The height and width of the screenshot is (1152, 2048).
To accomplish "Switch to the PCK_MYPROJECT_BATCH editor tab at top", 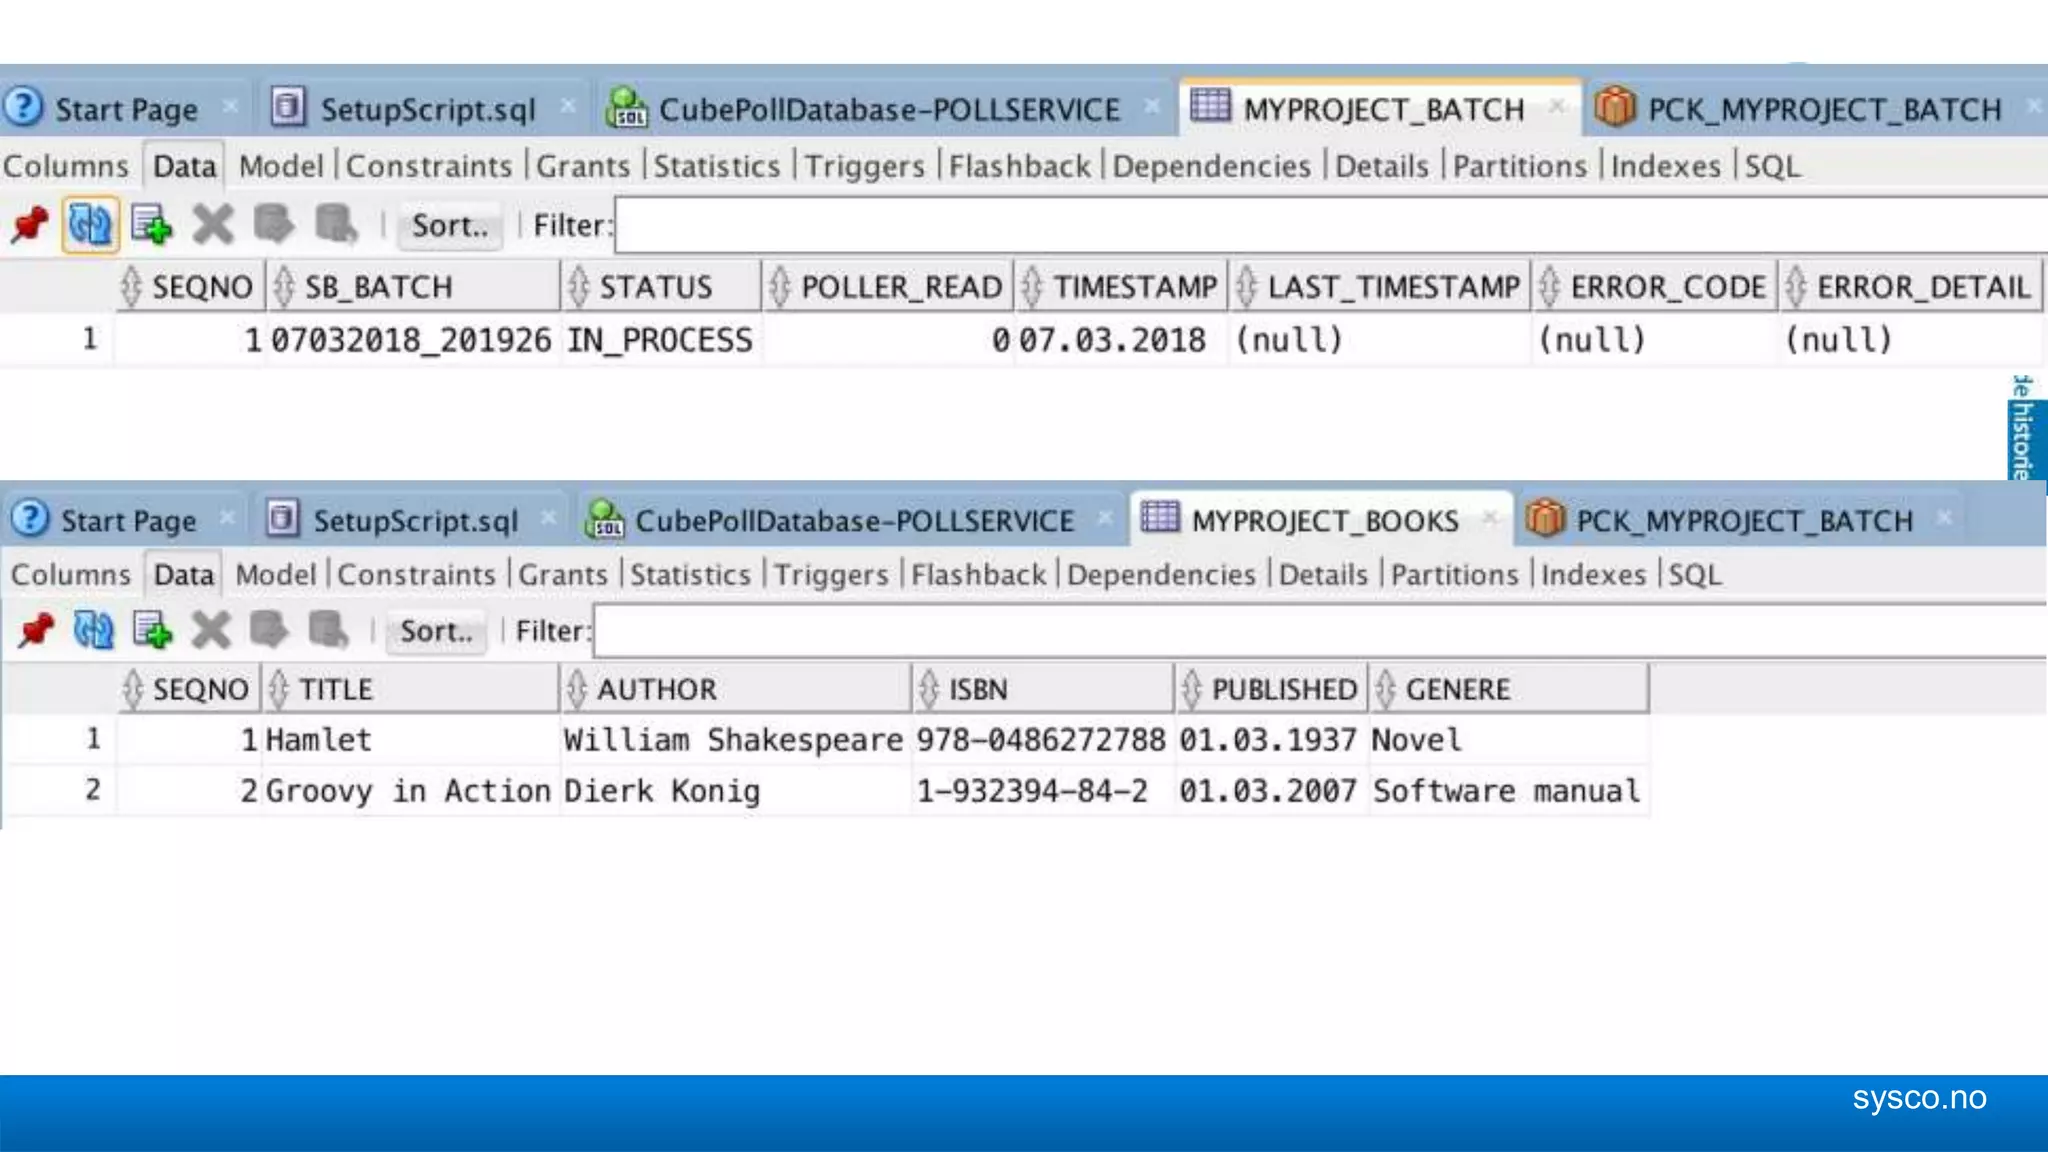I will coord(1822,109).
